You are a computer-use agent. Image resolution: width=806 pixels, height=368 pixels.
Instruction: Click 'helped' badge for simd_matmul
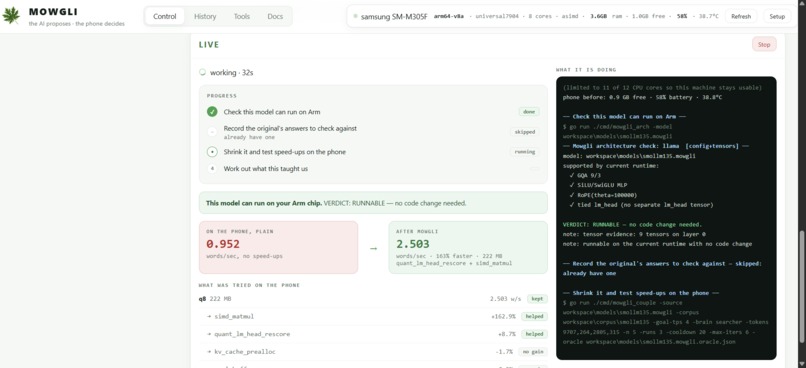pyautogui.click(x=534, y=316)
